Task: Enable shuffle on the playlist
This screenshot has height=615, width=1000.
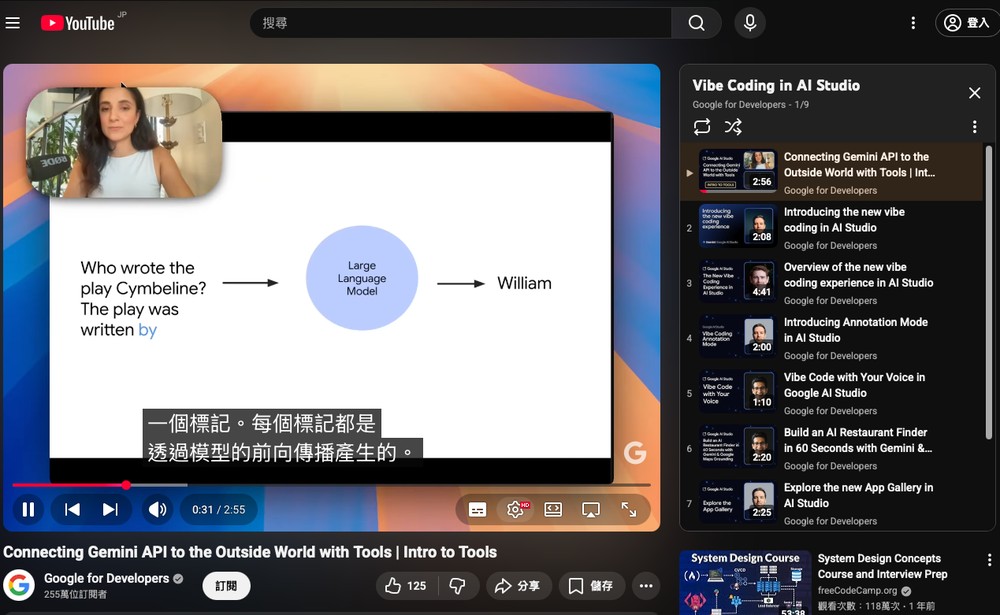Action: tap(733, 127)
